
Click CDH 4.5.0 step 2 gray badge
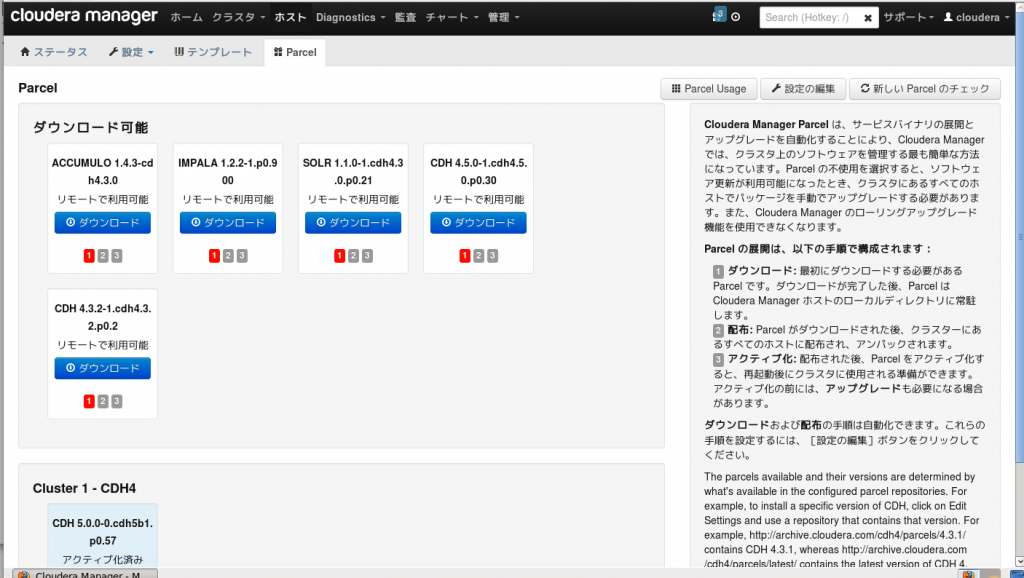pyautogui.click(x=479, y=256)
